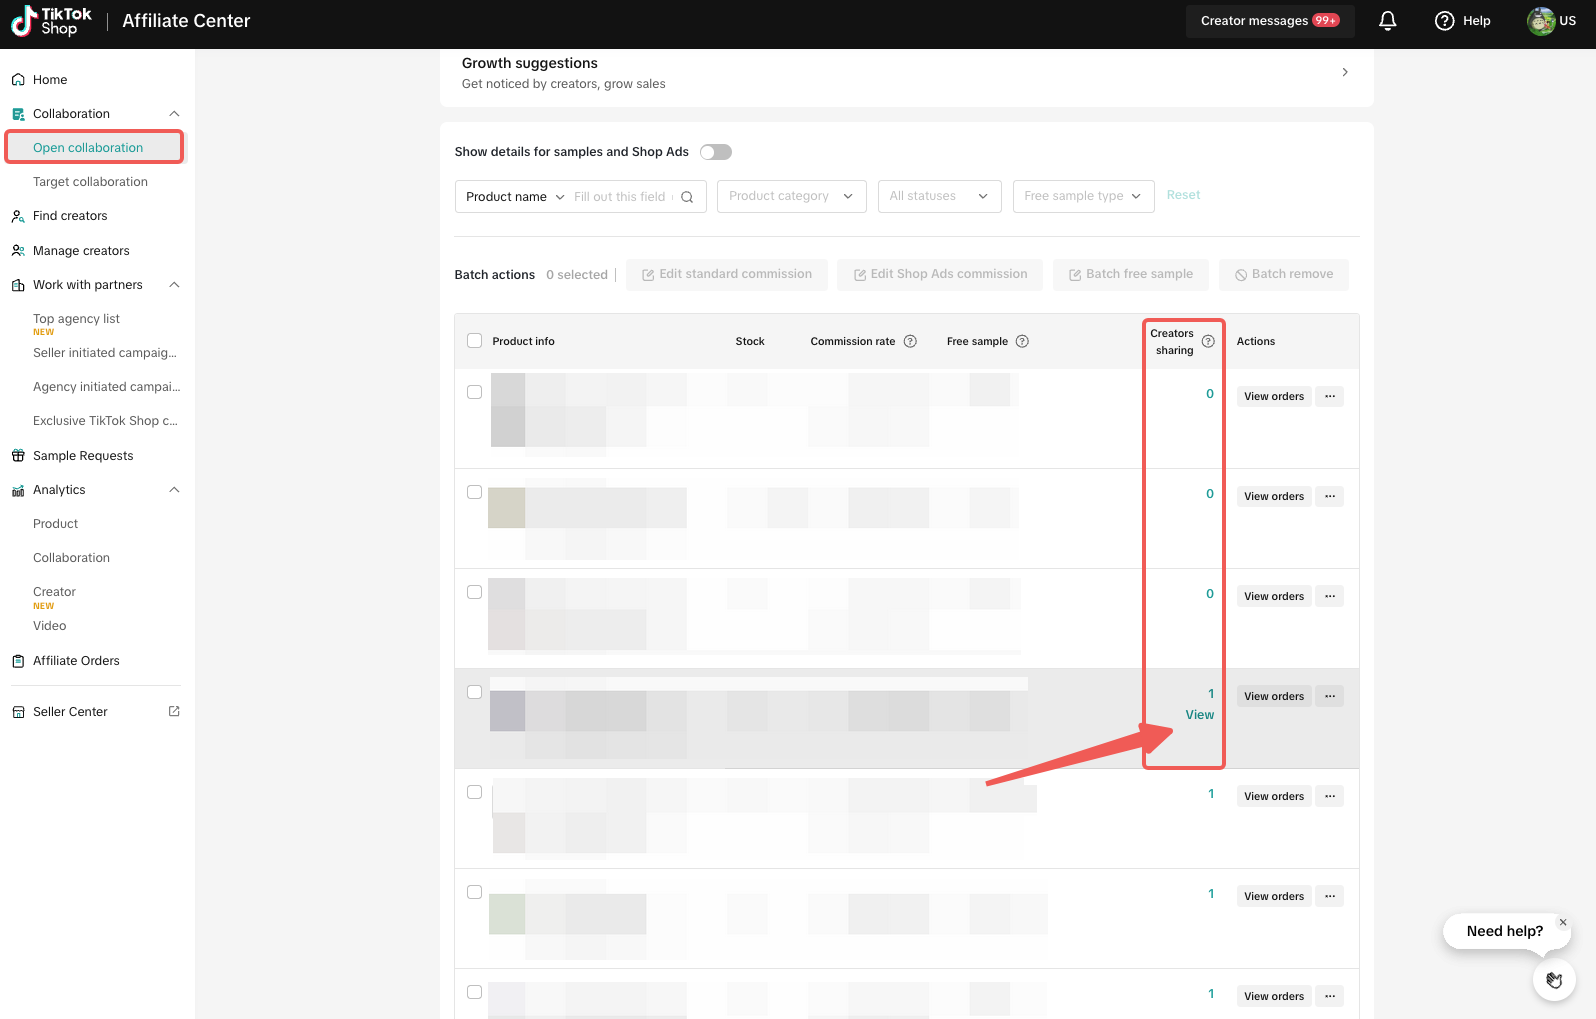This screenshot has width=1596, height=1019.
Task: Open Sample Requests in sidebar
Action: [x=83, y=456]
